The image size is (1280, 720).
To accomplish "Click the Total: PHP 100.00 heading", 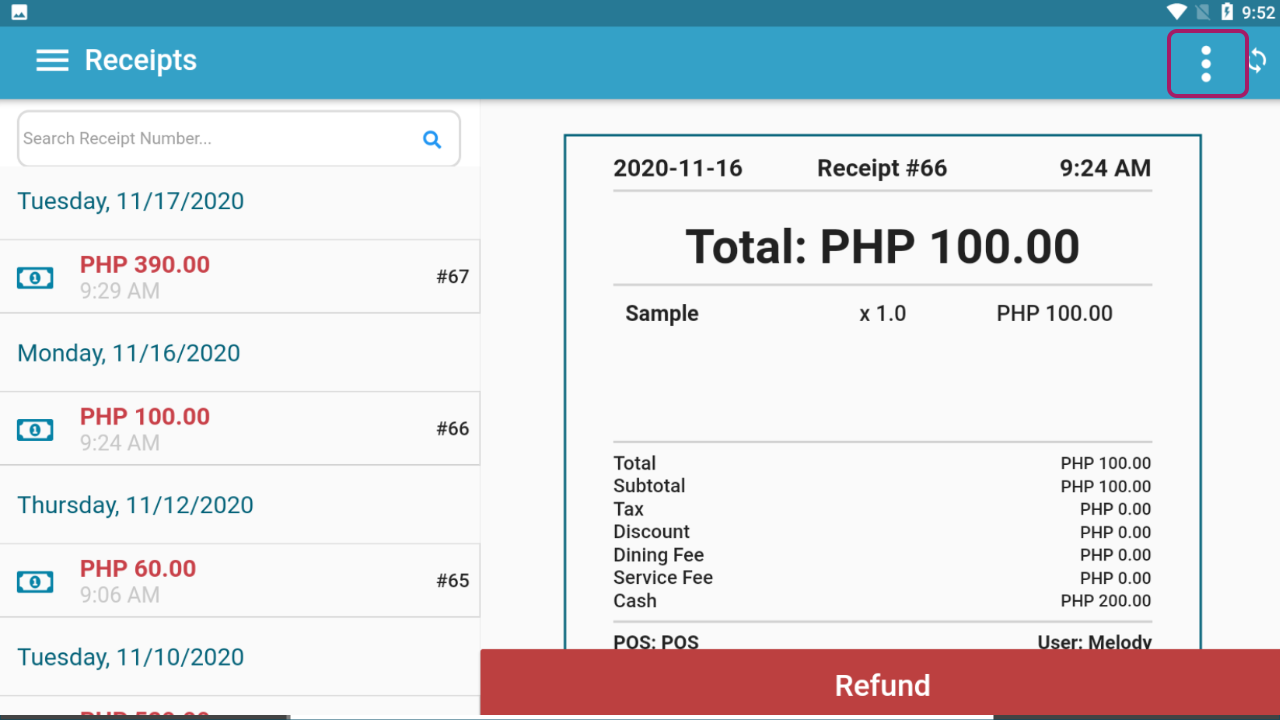I will pos(882,246).
